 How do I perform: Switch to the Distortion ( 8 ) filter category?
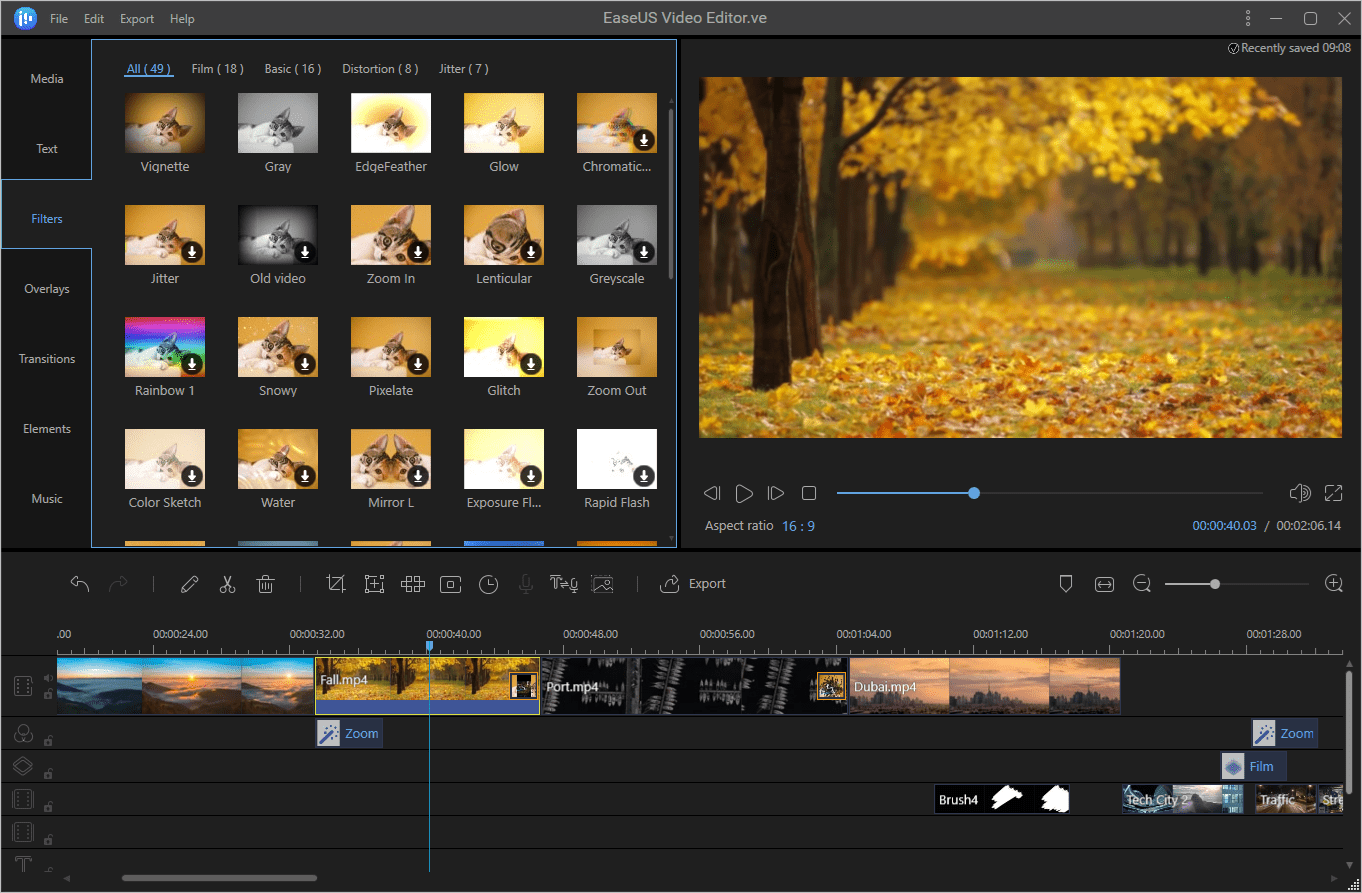[380, 69]
